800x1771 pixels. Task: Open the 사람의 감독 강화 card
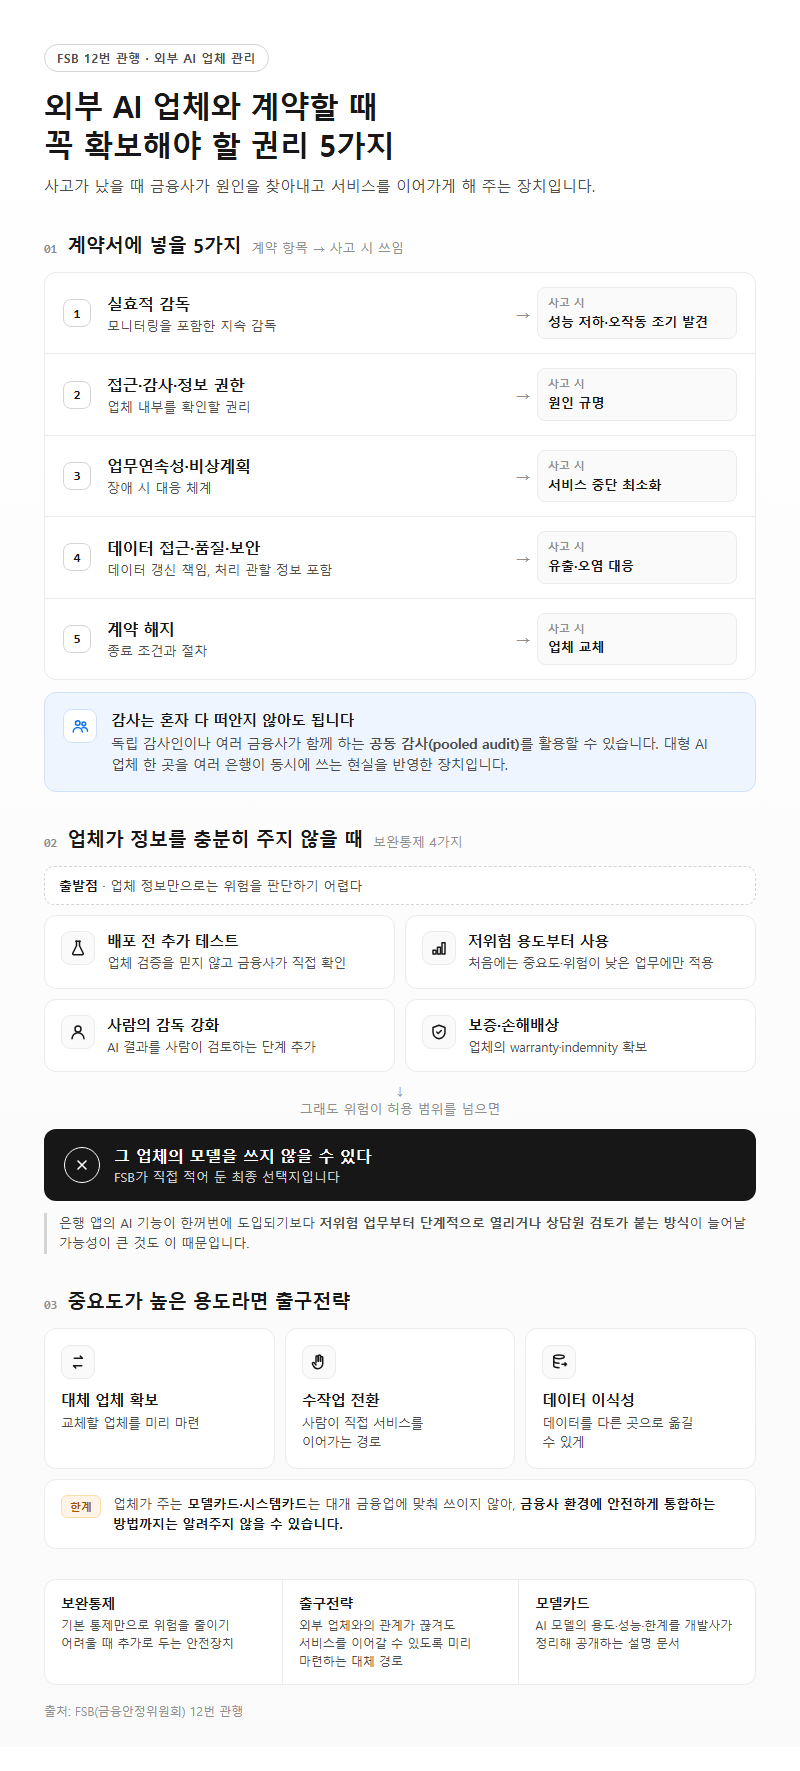pyautogui.click(x=219, y=1035)
